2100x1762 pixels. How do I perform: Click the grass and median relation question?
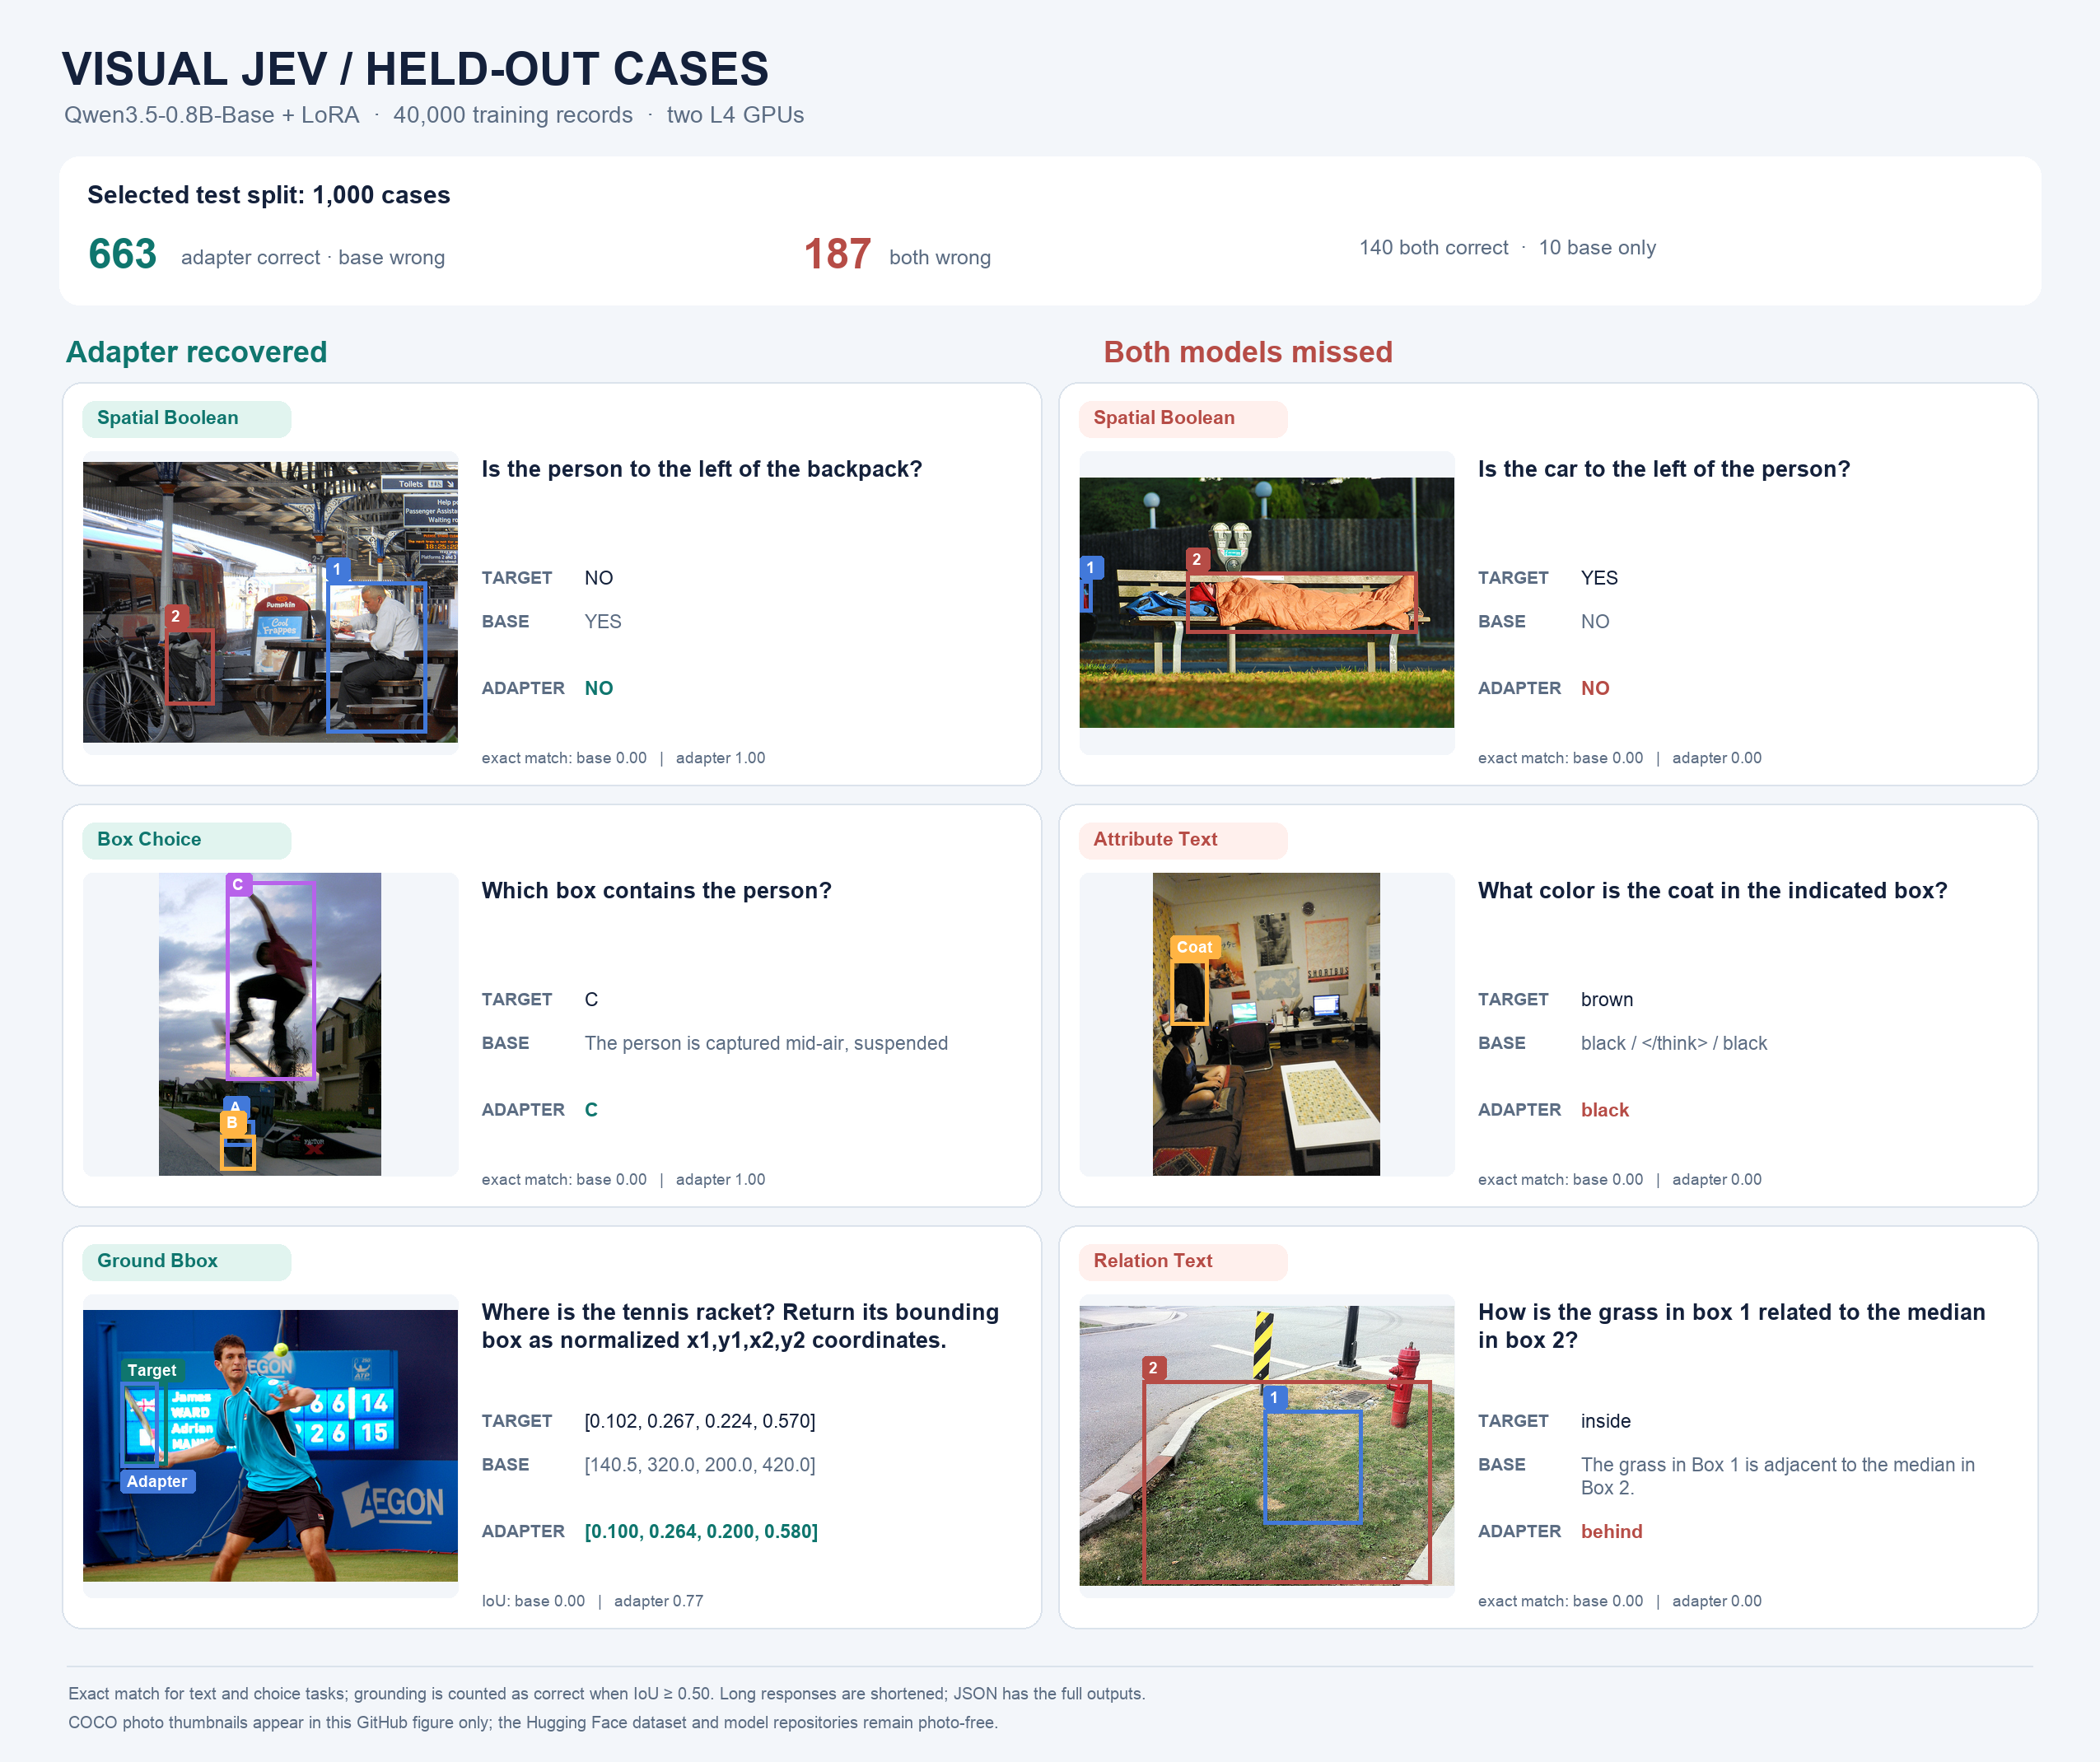pyautogui.click(x=1731, y=1326)
